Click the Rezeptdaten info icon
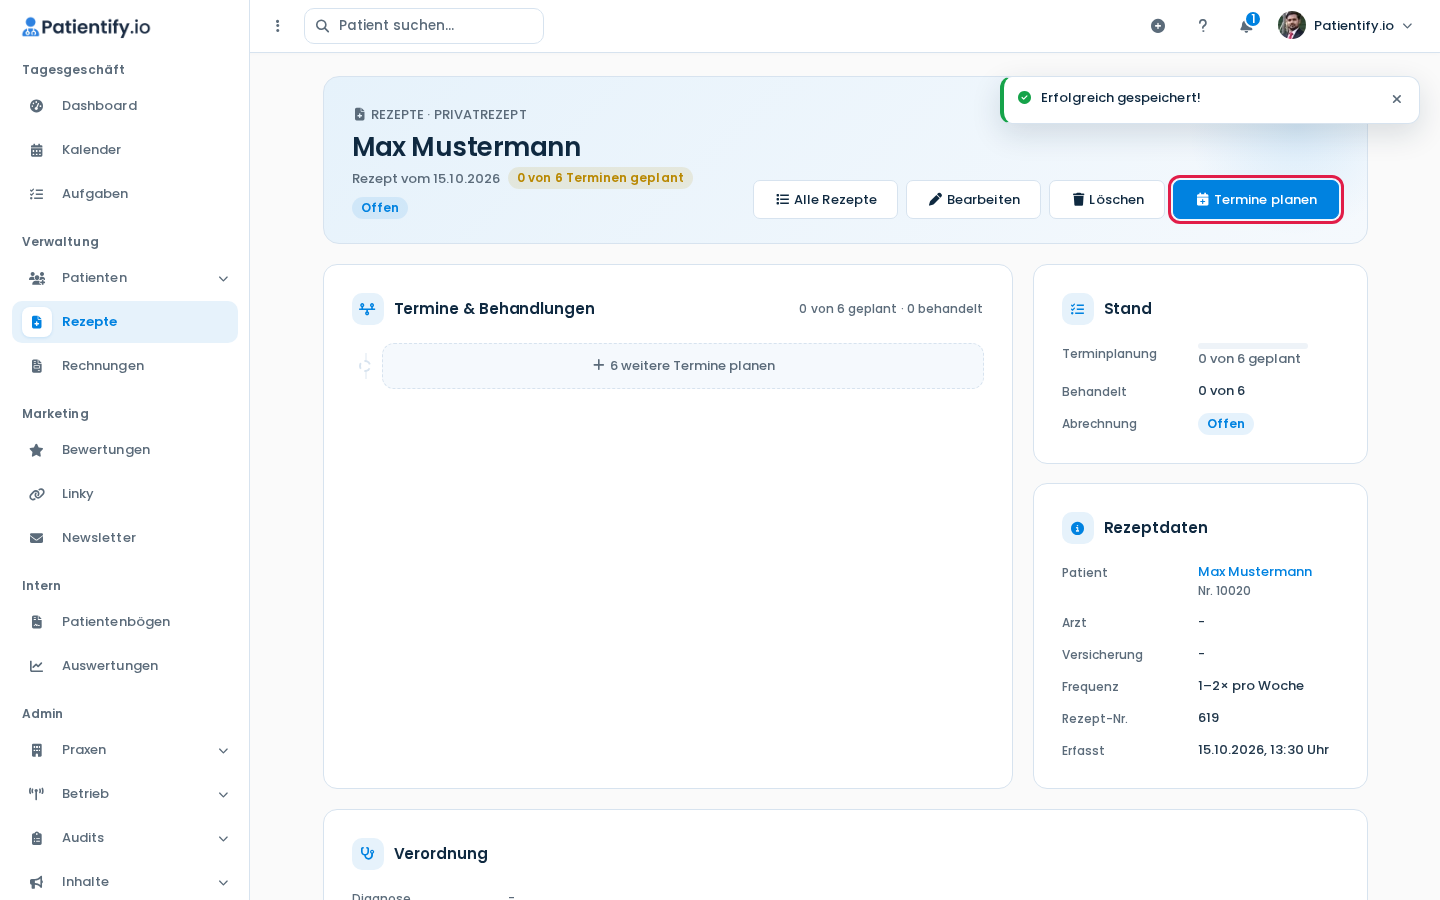The height and width of the screenshot is (900, 1440). [x=1078, y=528]
